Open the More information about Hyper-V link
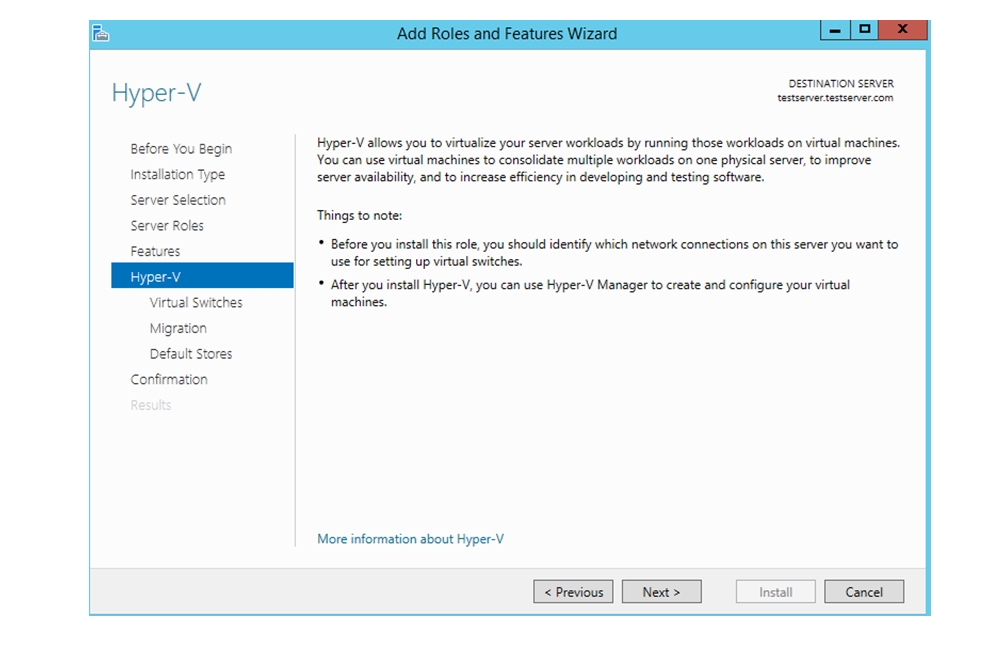The height and width of the screenshot is (655, 1000). pyautogui.click(x=410, y=539)
